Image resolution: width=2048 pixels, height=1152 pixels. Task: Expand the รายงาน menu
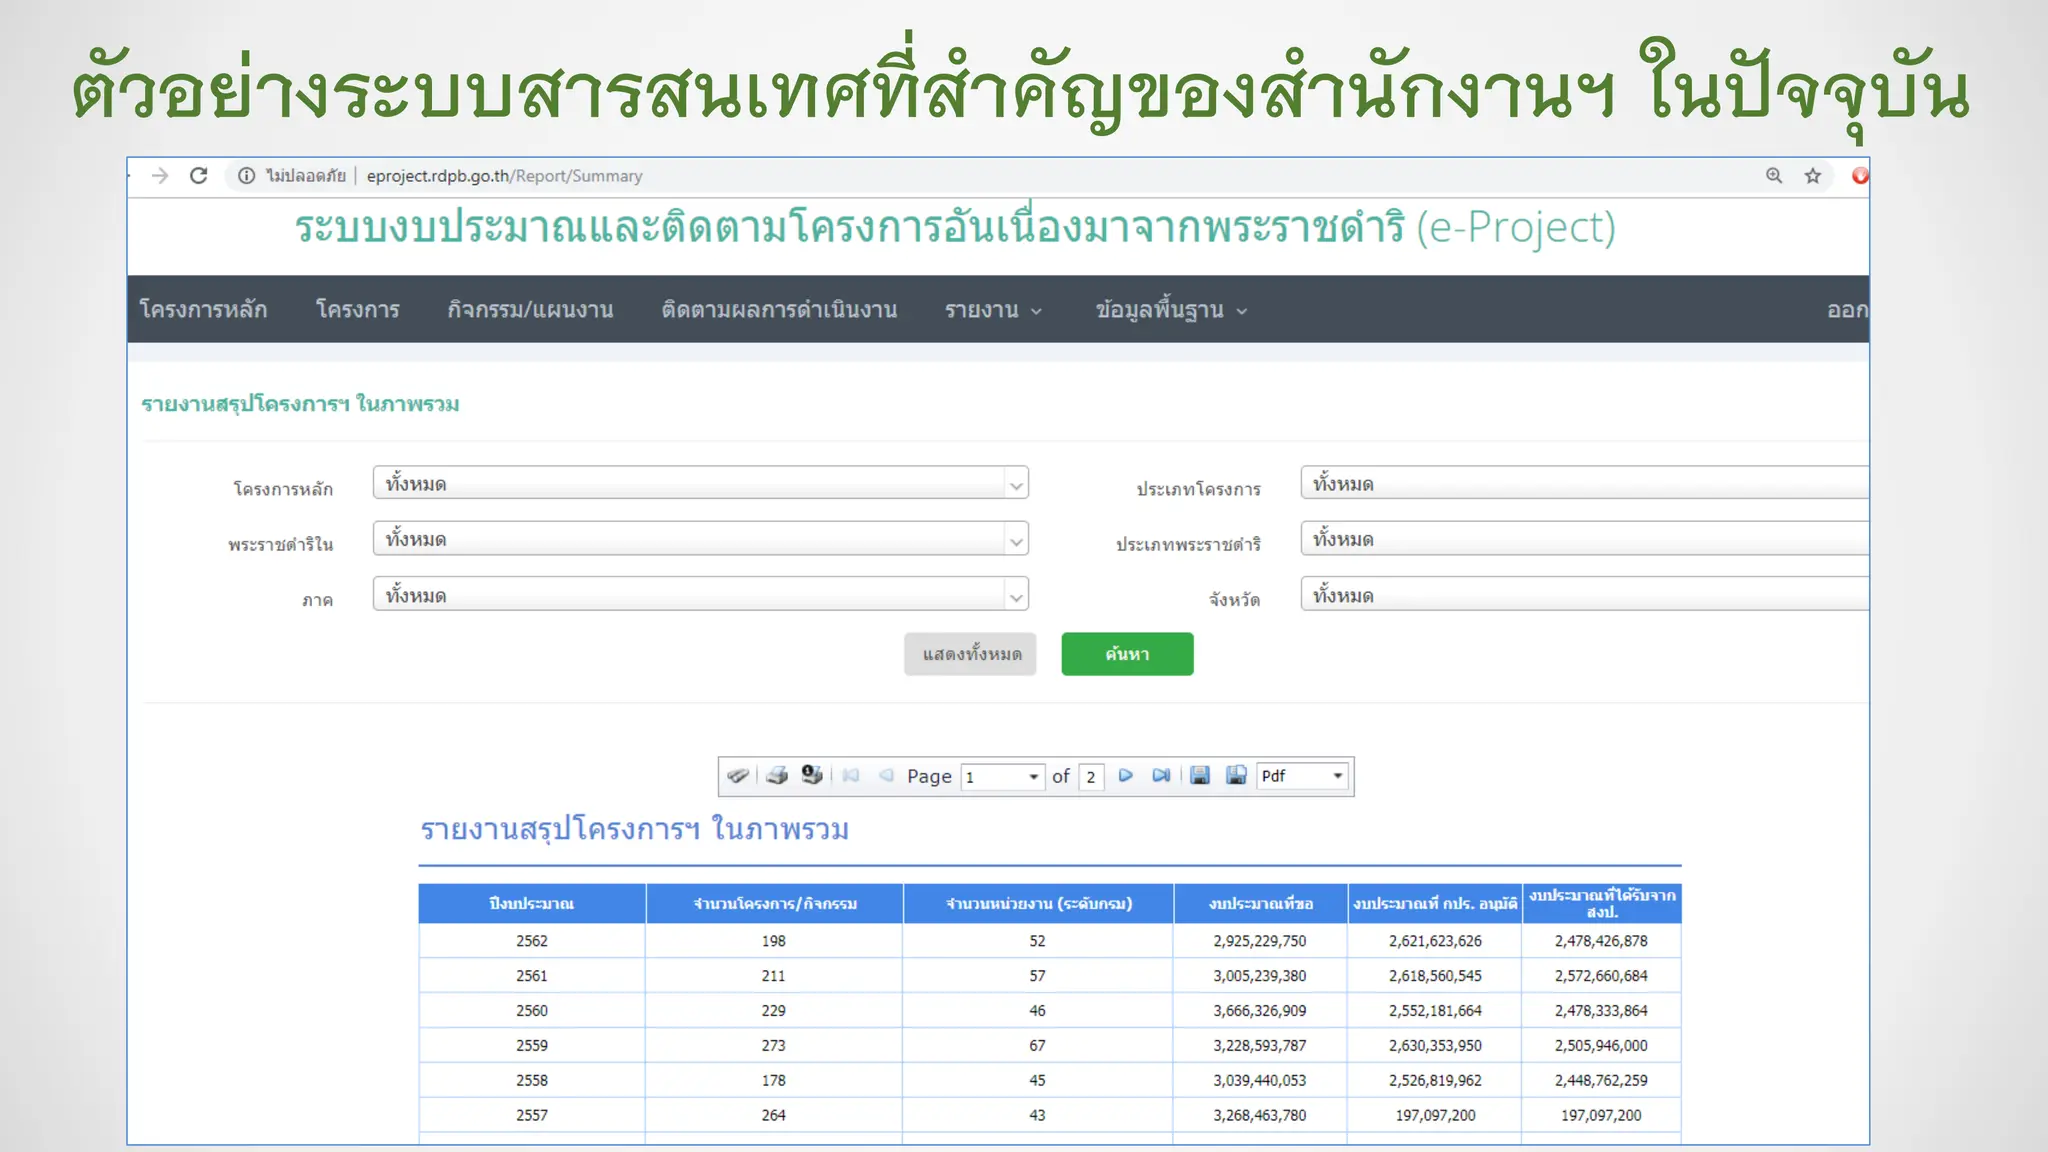click(993, 310)
